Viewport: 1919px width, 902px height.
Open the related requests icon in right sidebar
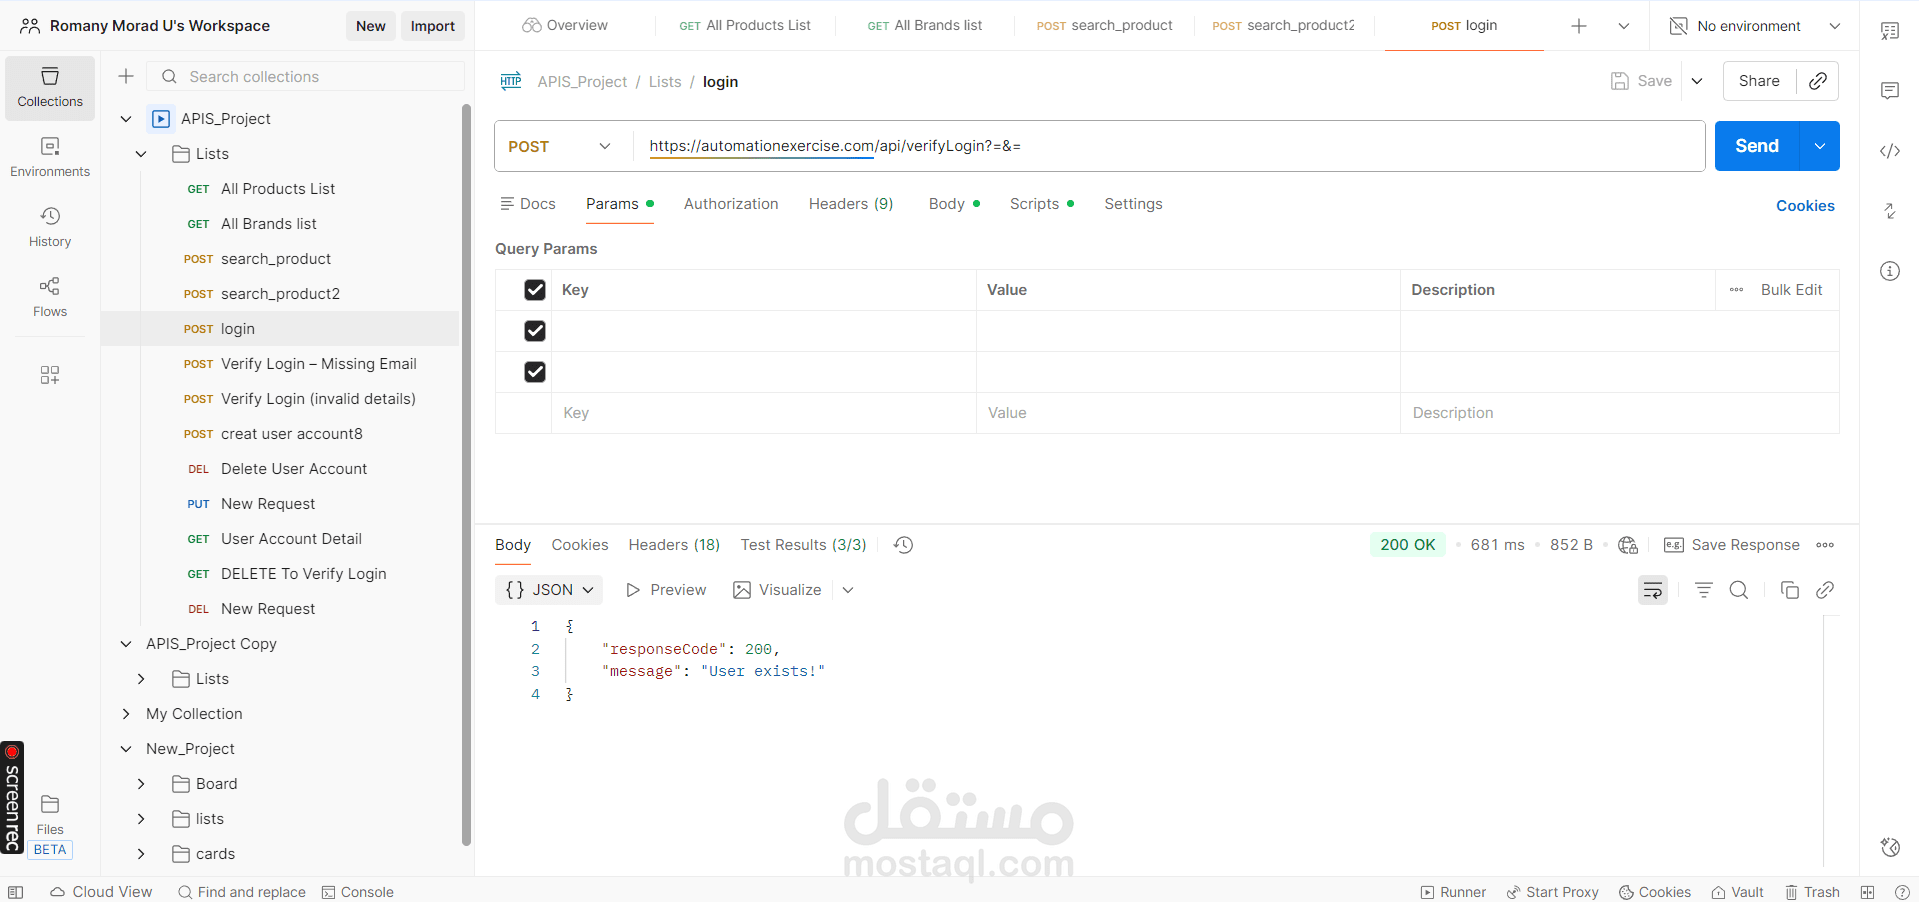click(1890, 211)
